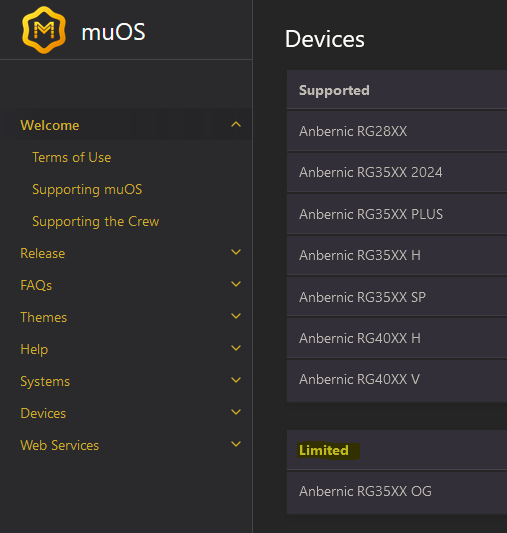Open the Supporting the Crew page
This screenshot has width=507, height=533.
tap(95, 222)
